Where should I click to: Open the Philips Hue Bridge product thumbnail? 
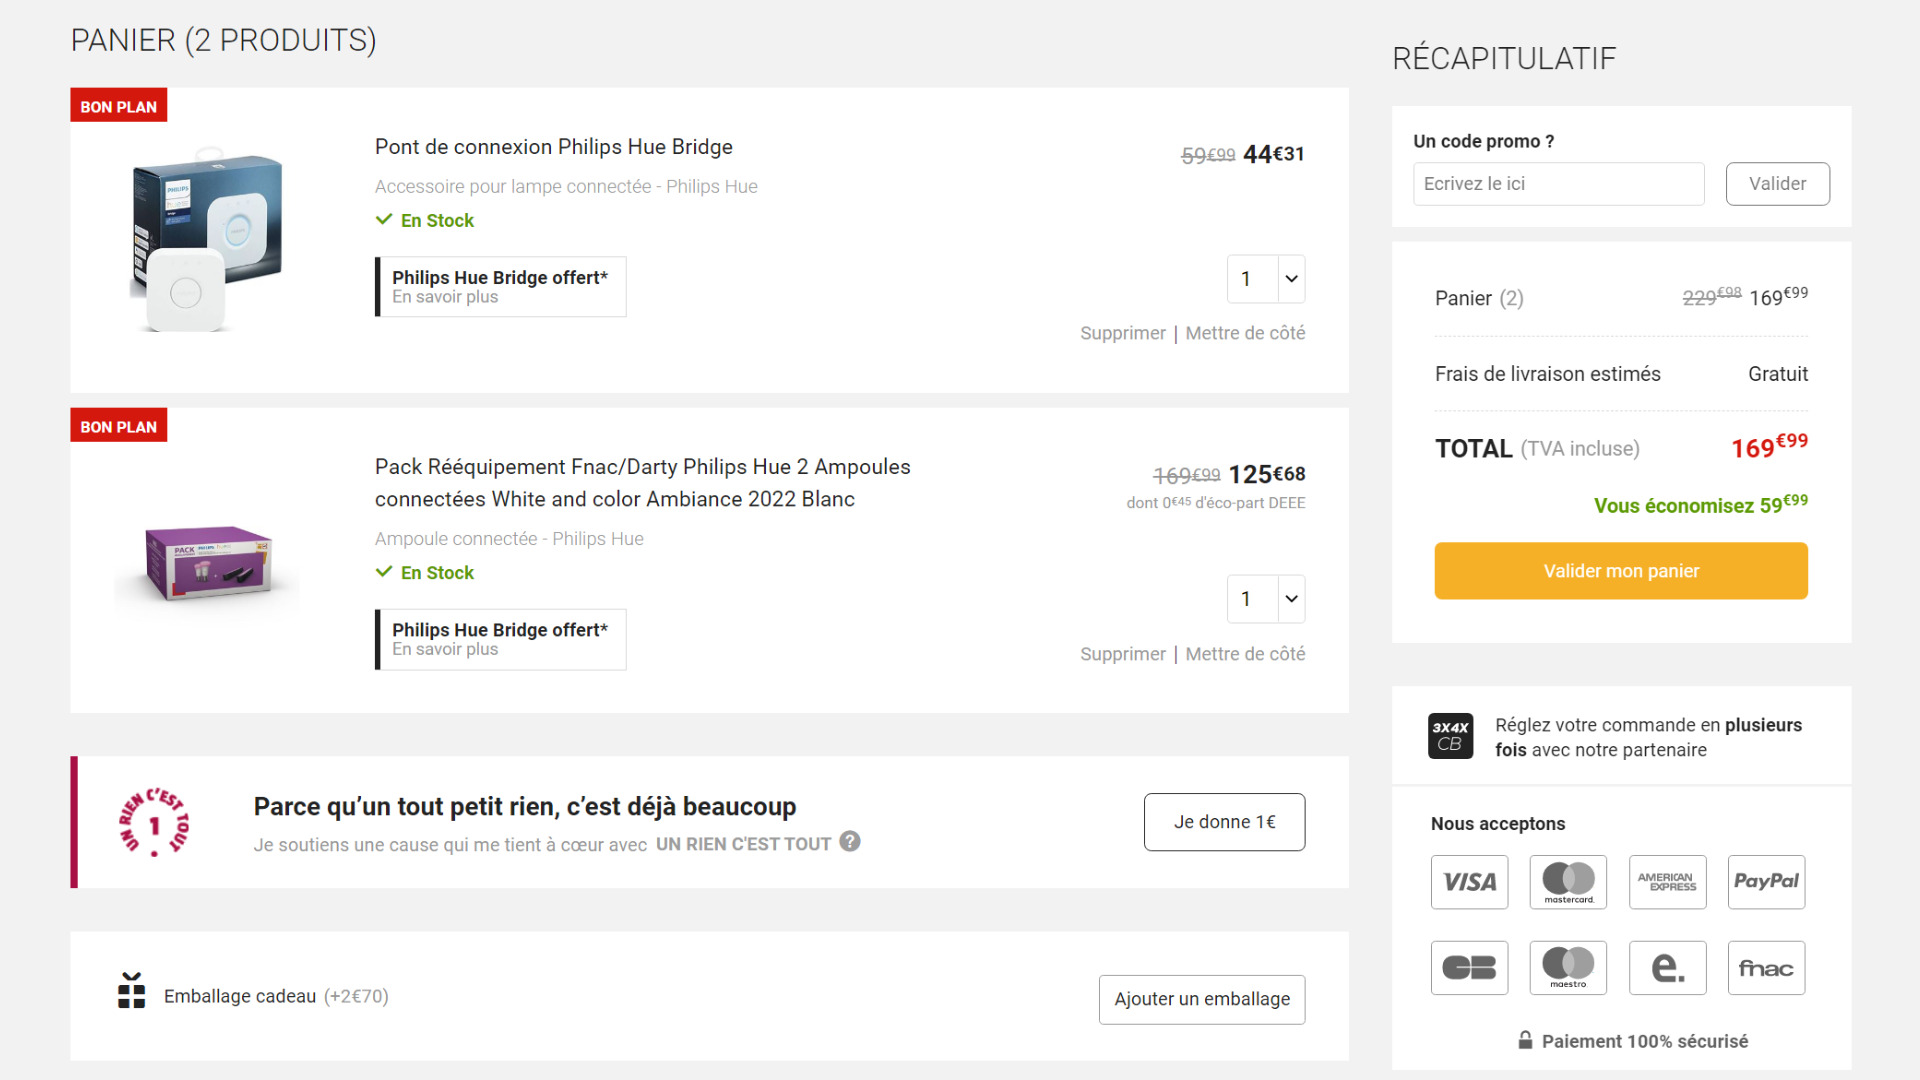point(207,240)
